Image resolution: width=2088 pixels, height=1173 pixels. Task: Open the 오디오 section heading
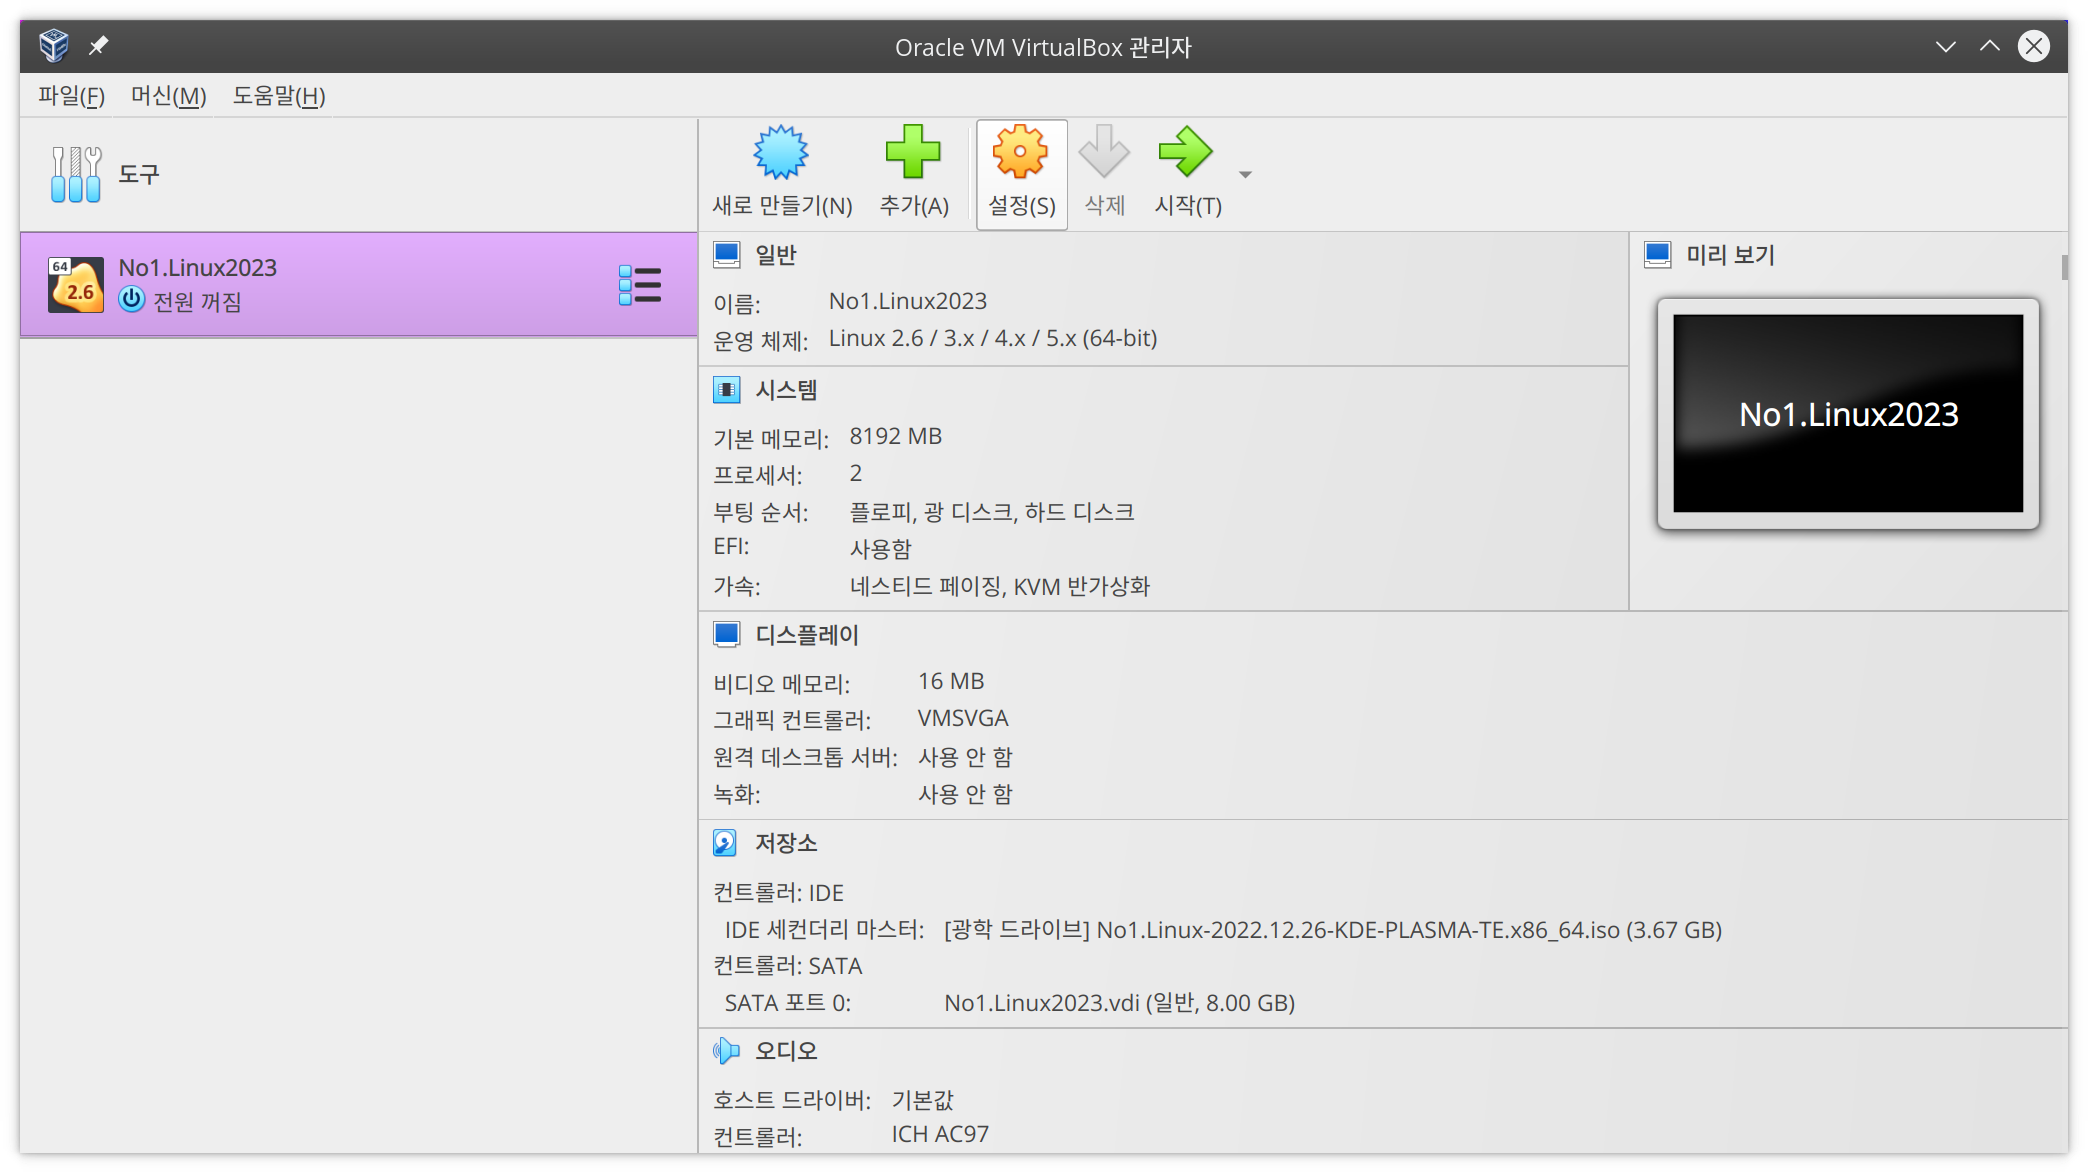[787, 1051]
